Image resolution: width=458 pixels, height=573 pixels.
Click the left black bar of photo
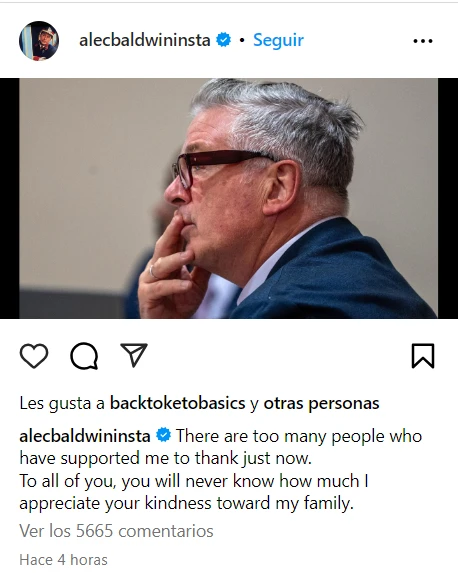10,198
